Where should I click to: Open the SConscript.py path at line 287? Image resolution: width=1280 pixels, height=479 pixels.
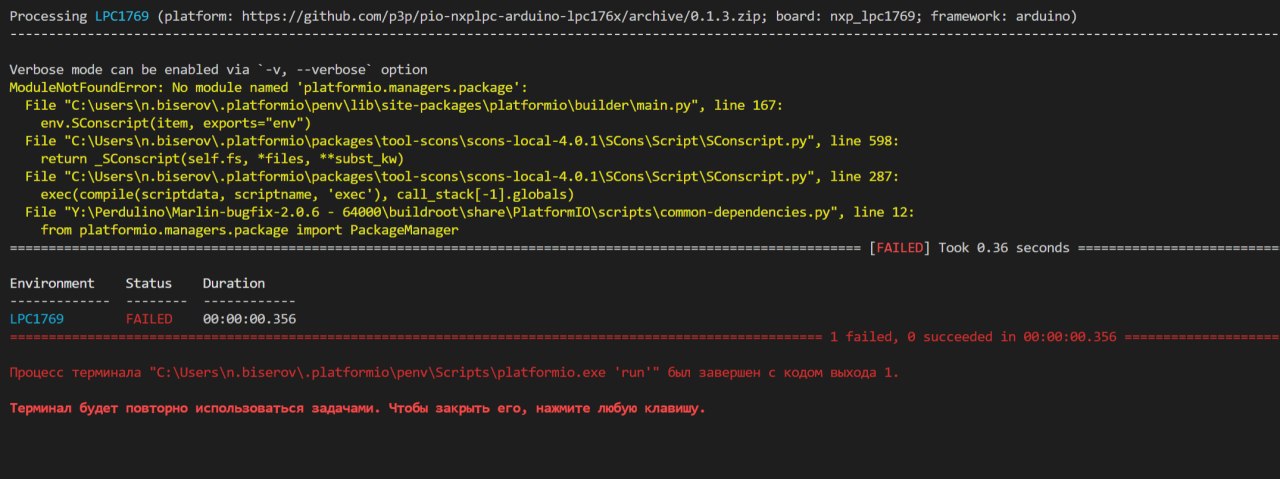click(x=462, y=176)
